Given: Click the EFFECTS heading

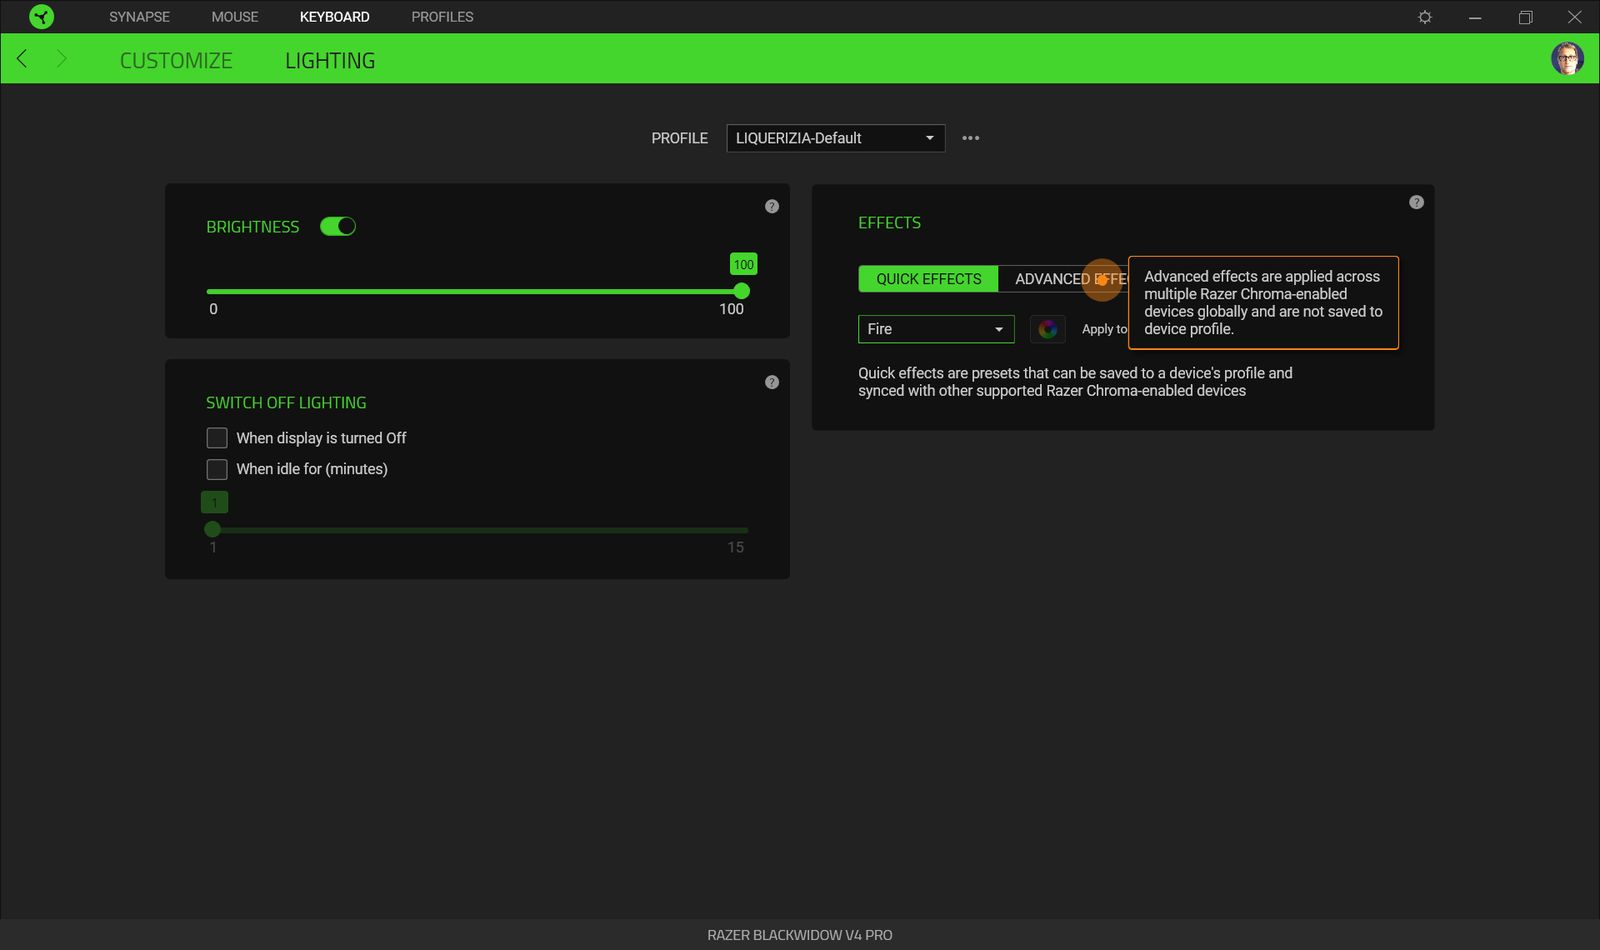Looking at the screenshot, I should 889,223.
